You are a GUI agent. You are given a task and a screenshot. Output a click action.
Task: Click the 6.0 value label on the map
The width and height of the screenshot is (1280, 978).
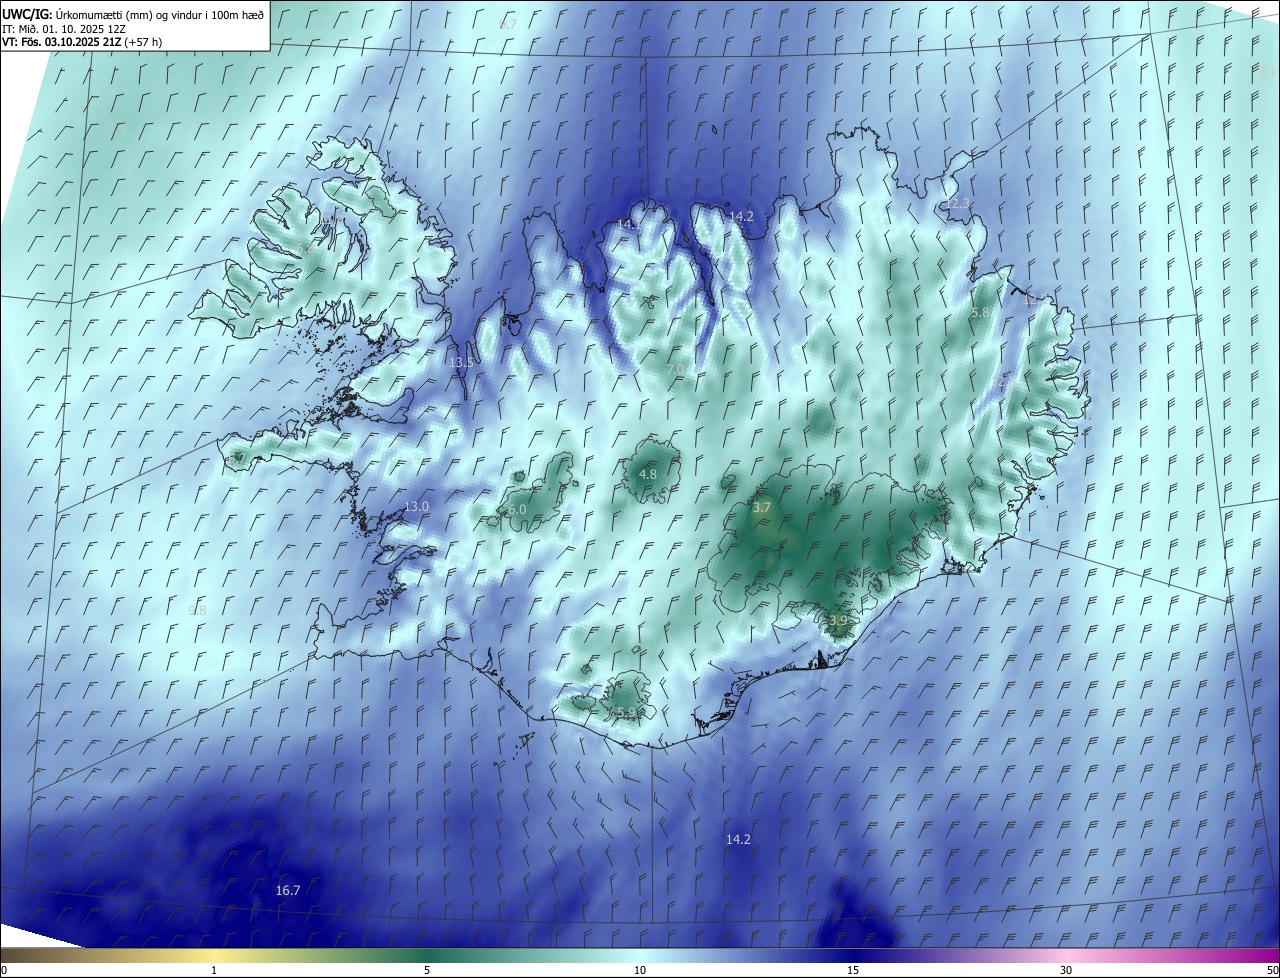click(517, 510)
